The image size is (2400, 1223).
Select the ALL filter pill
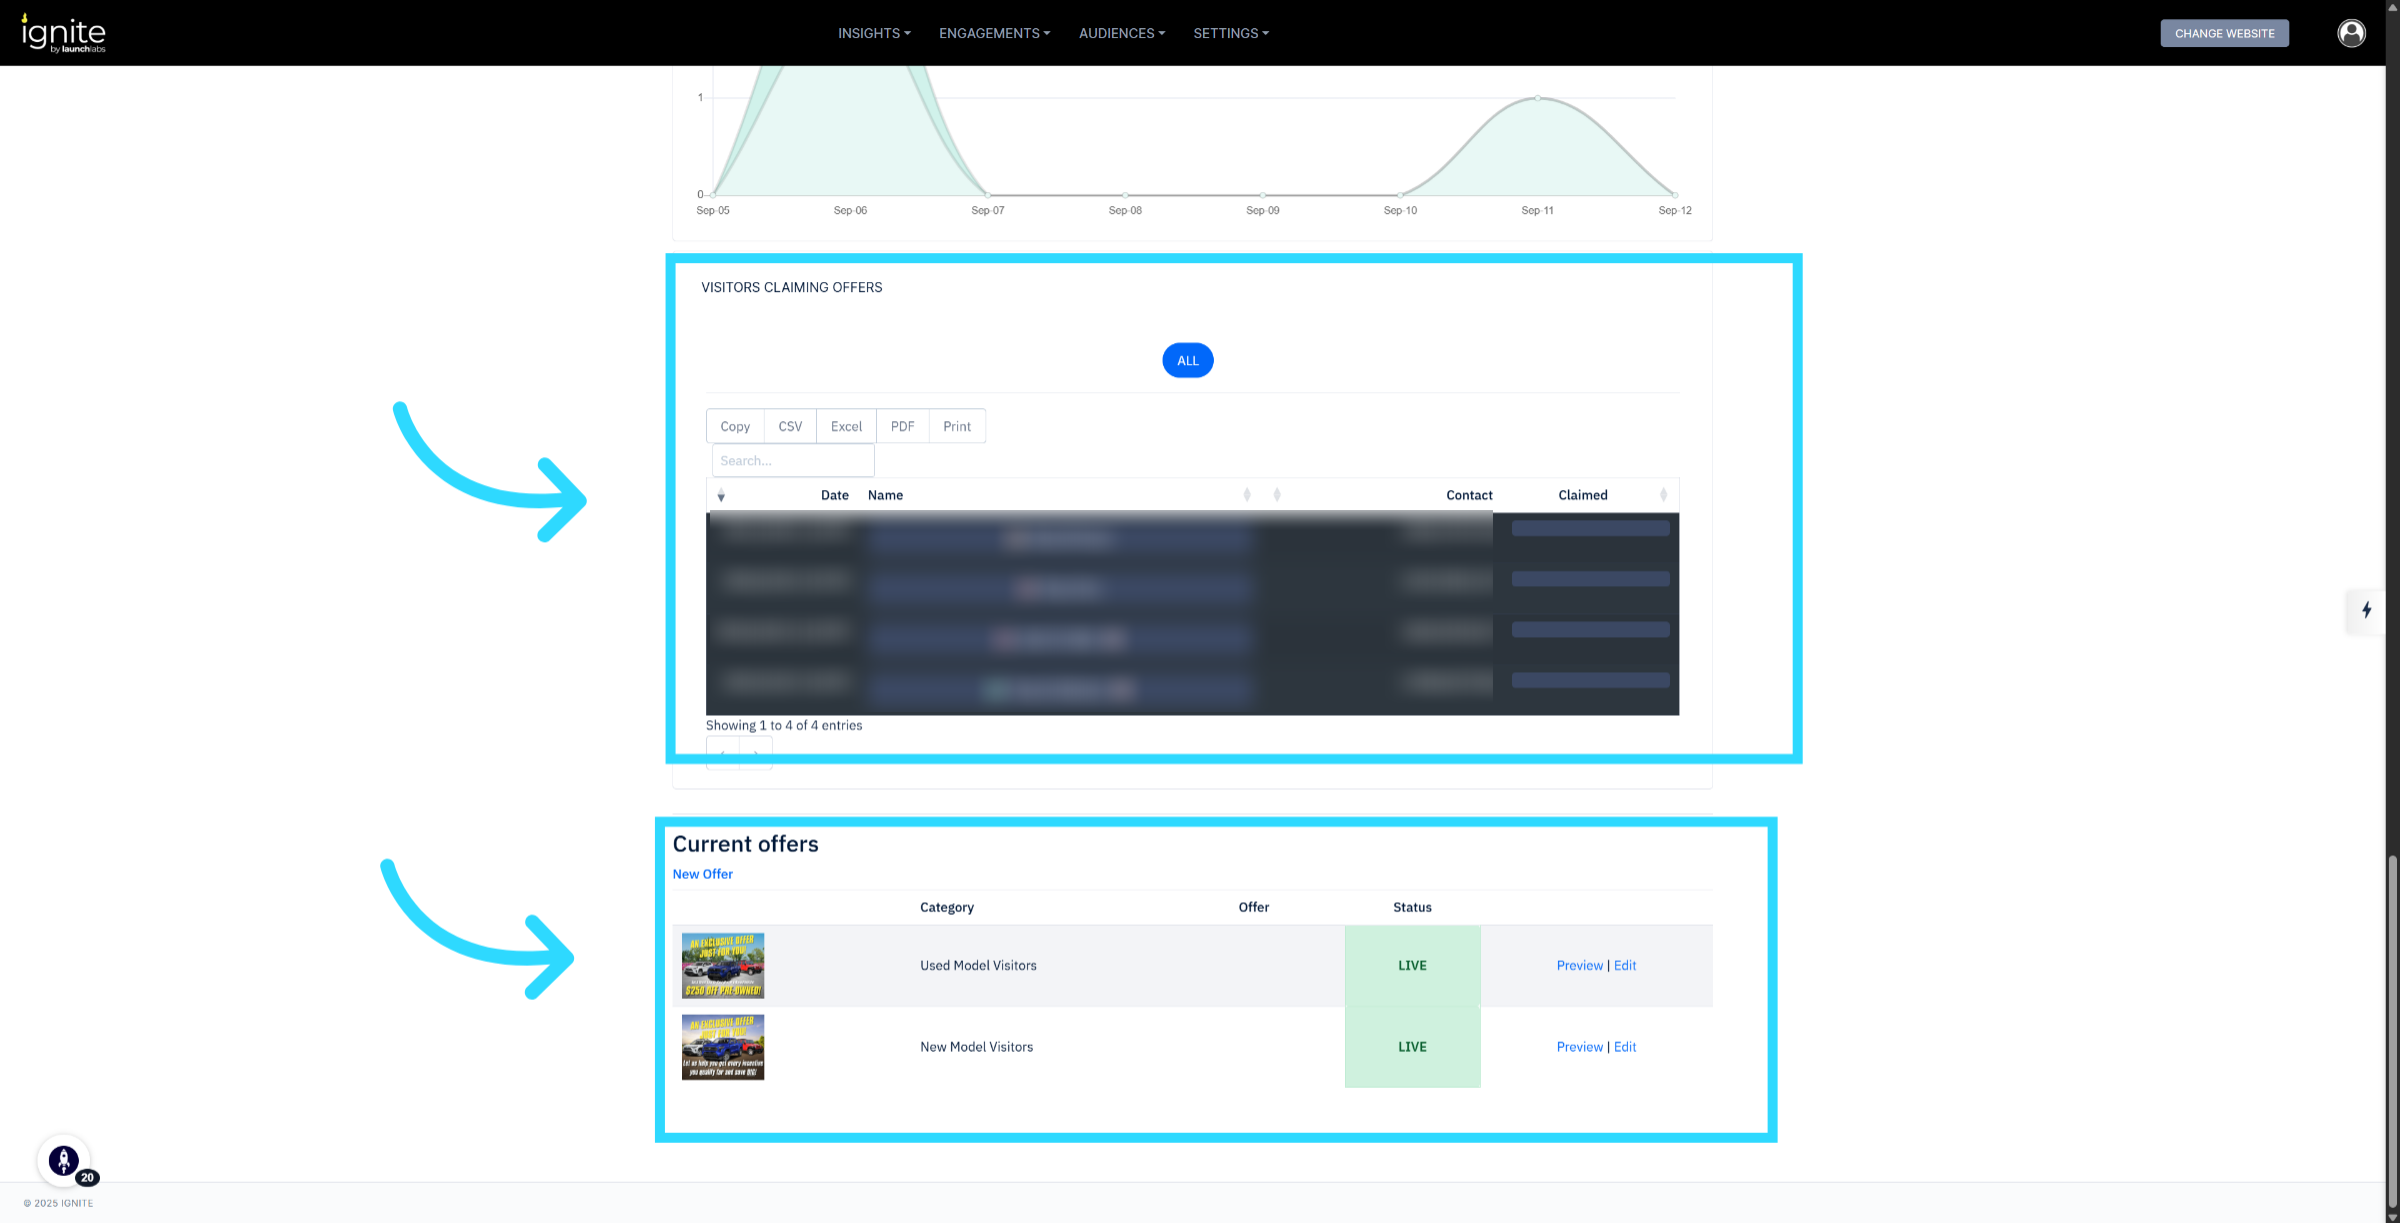[x=1187, y=361]
